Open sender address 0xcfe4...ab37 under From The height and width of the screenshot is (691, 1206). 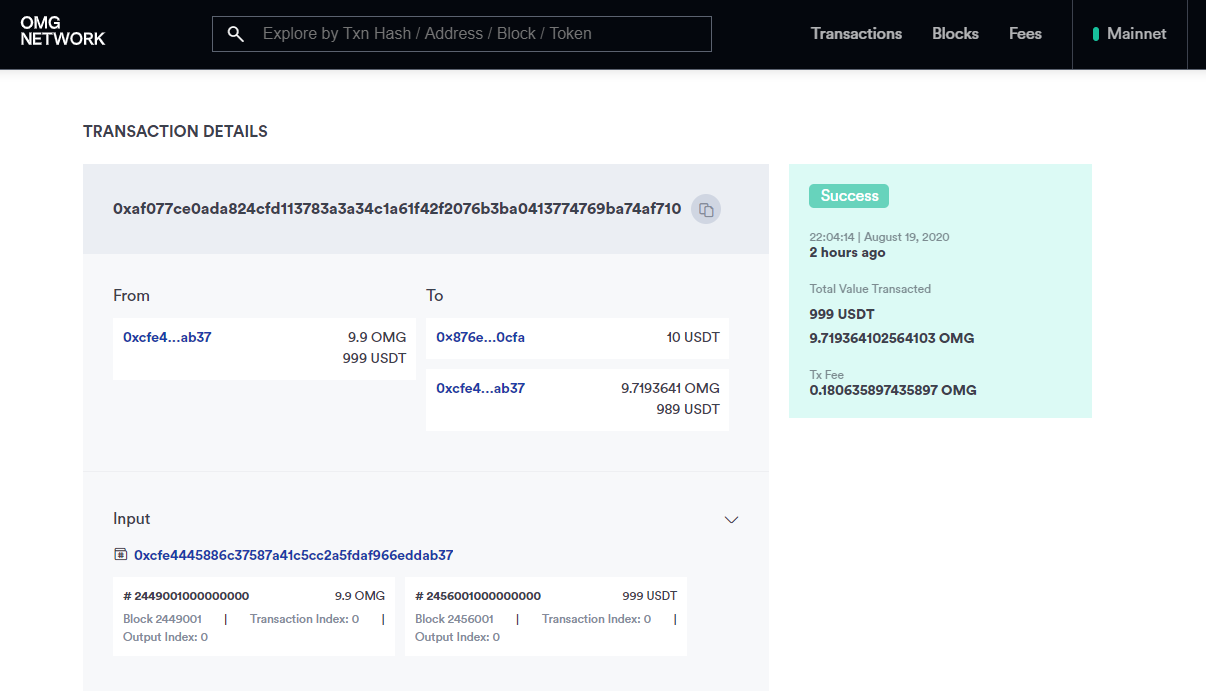click(x=167, y=337)
